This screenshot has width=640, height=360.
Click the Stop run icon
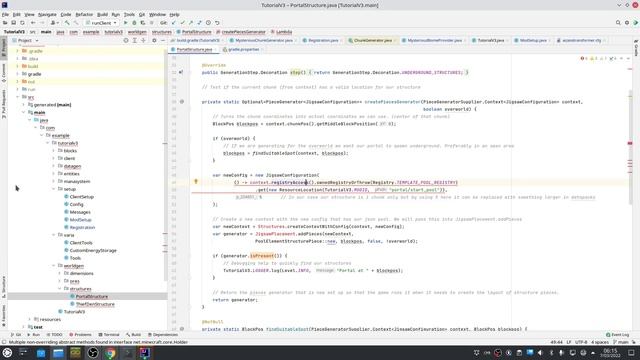151,23
